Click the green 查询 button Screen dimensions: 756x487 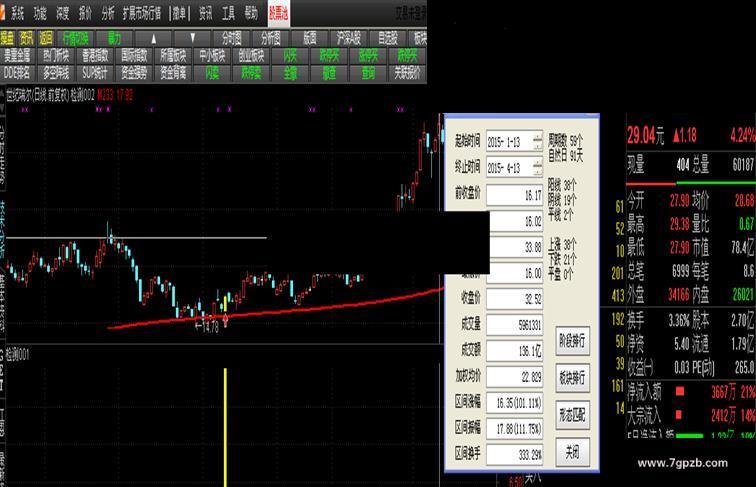tap(368, 73)
